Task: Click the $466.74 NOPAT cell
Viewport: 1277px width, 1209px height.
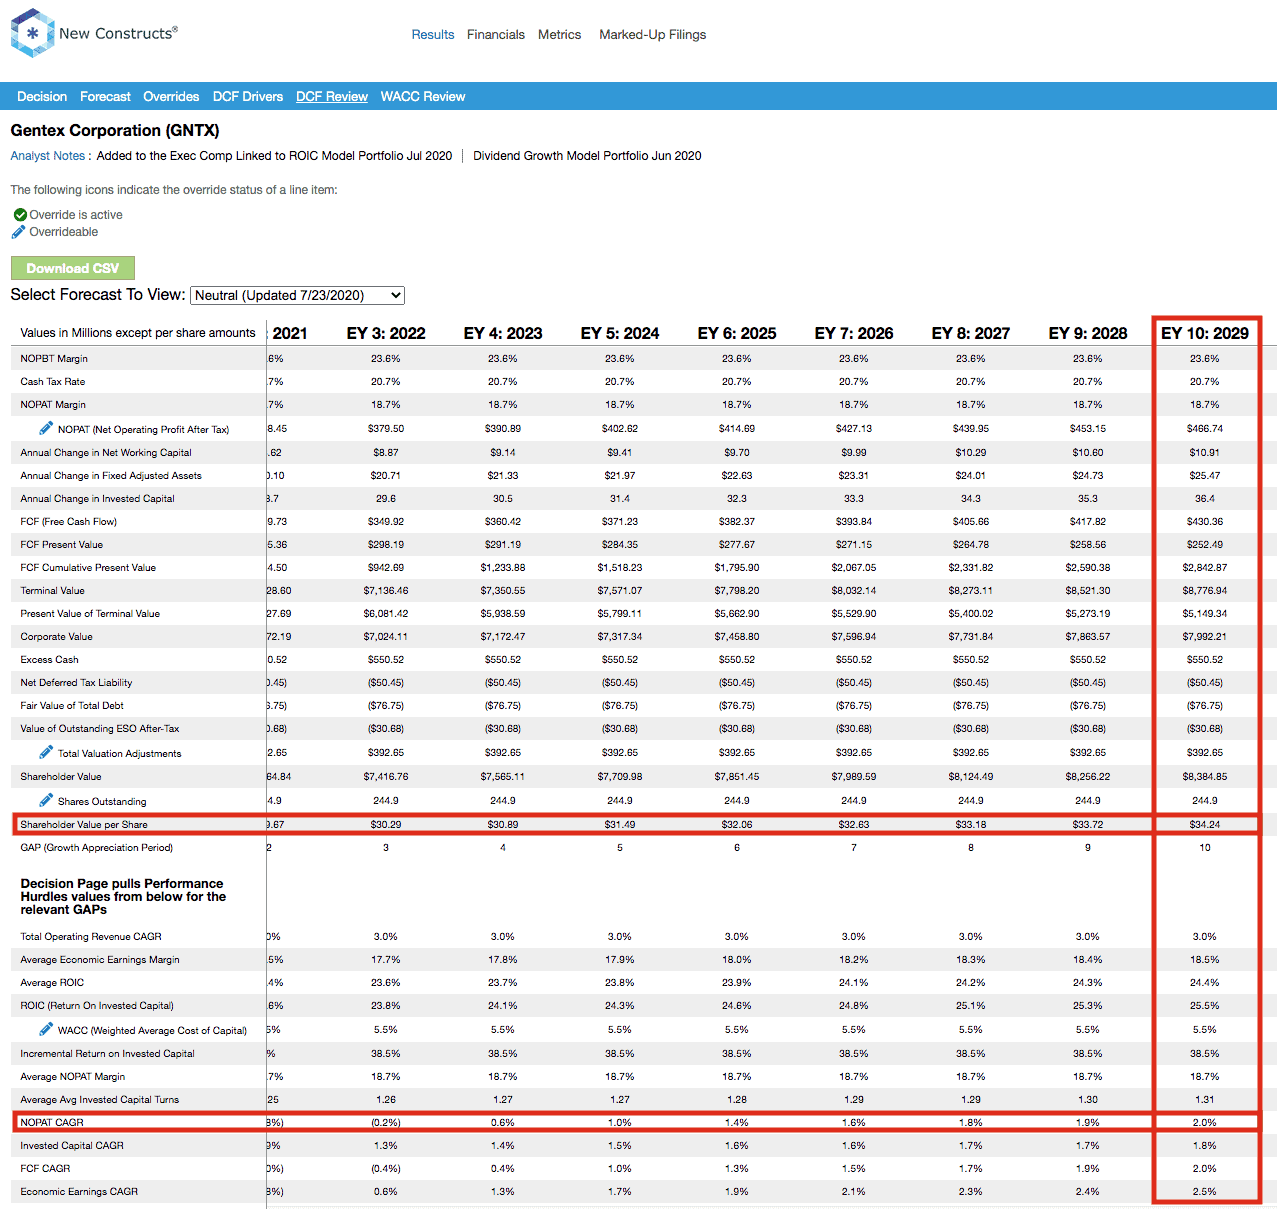Action: [1205, 428]
